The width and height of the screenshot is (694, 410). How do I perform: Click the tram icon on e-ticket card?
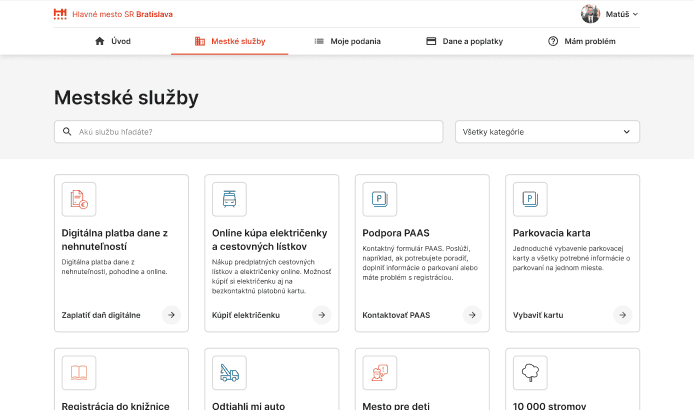pos(228,200)
